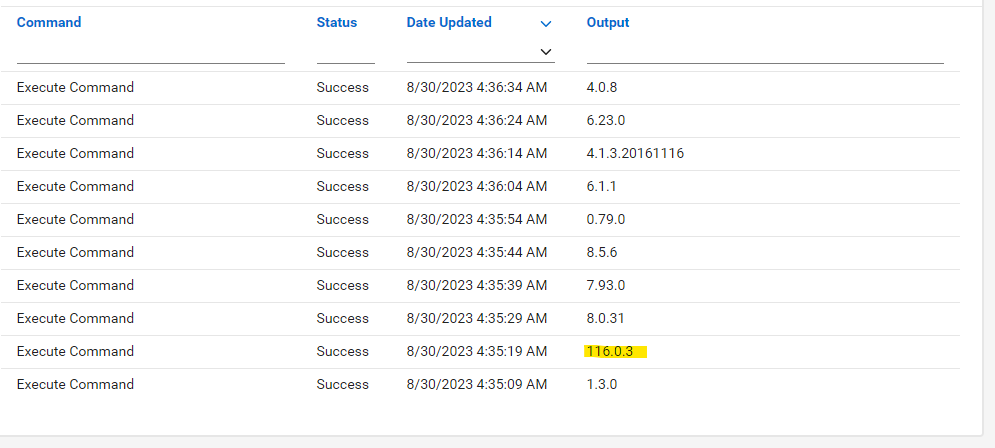Open the Date Updated filter dropdown
The height and width of the screenshot is (448, 995).
click(546, 51)
